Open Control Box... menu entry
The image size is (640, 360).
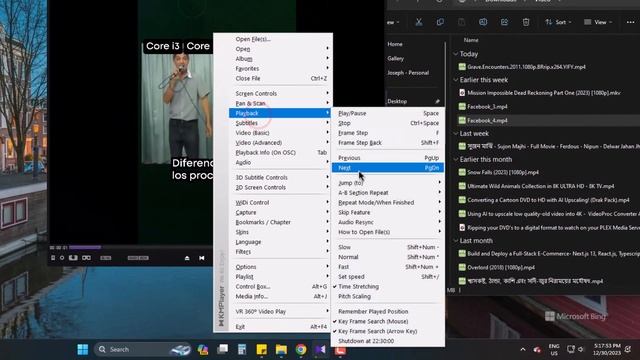pos(281,287)
